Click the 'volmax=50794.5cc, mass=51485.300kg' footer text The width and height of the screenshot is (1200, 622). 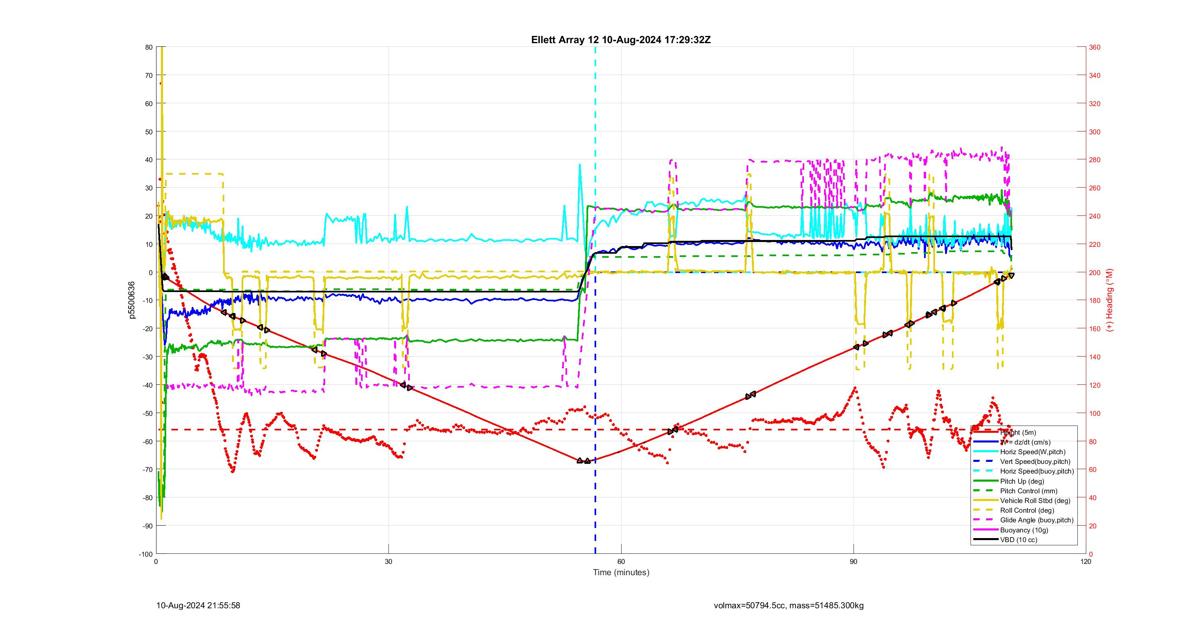pos(788,606)
